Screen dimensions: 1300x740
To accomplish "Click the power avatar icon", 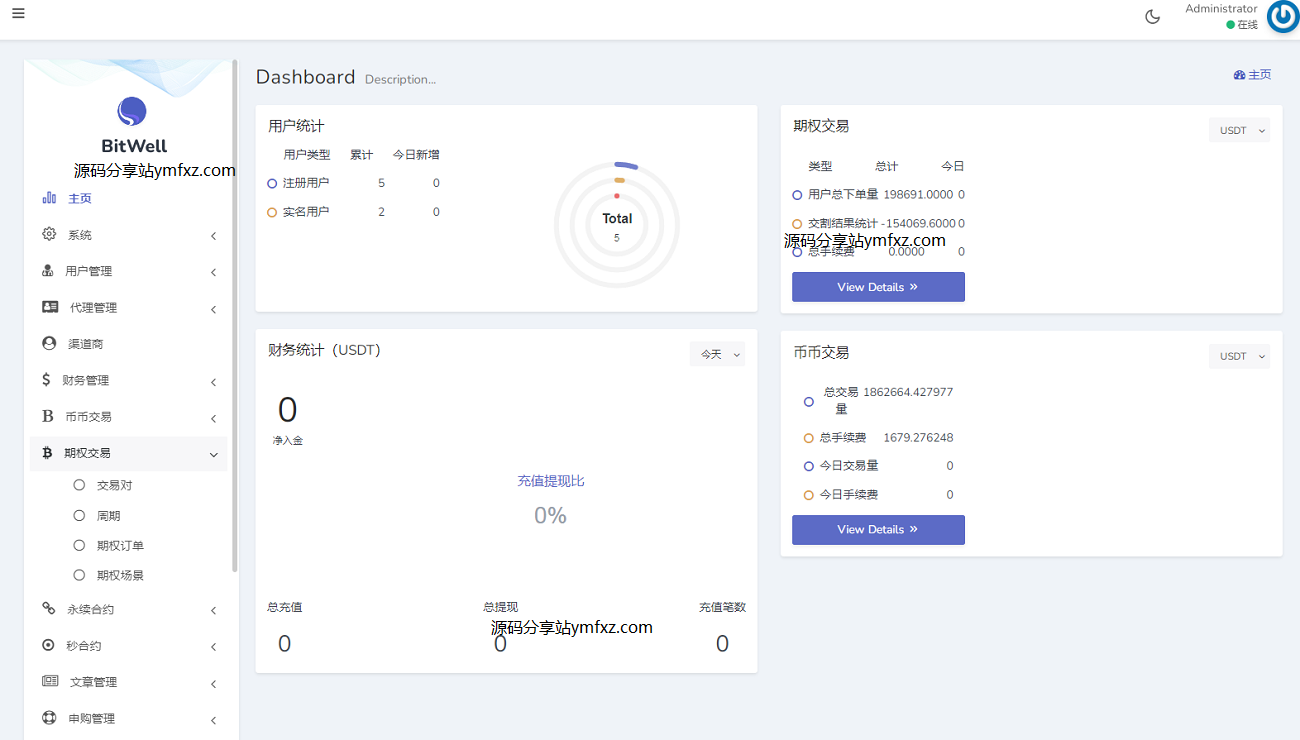I will [1282, 17].
